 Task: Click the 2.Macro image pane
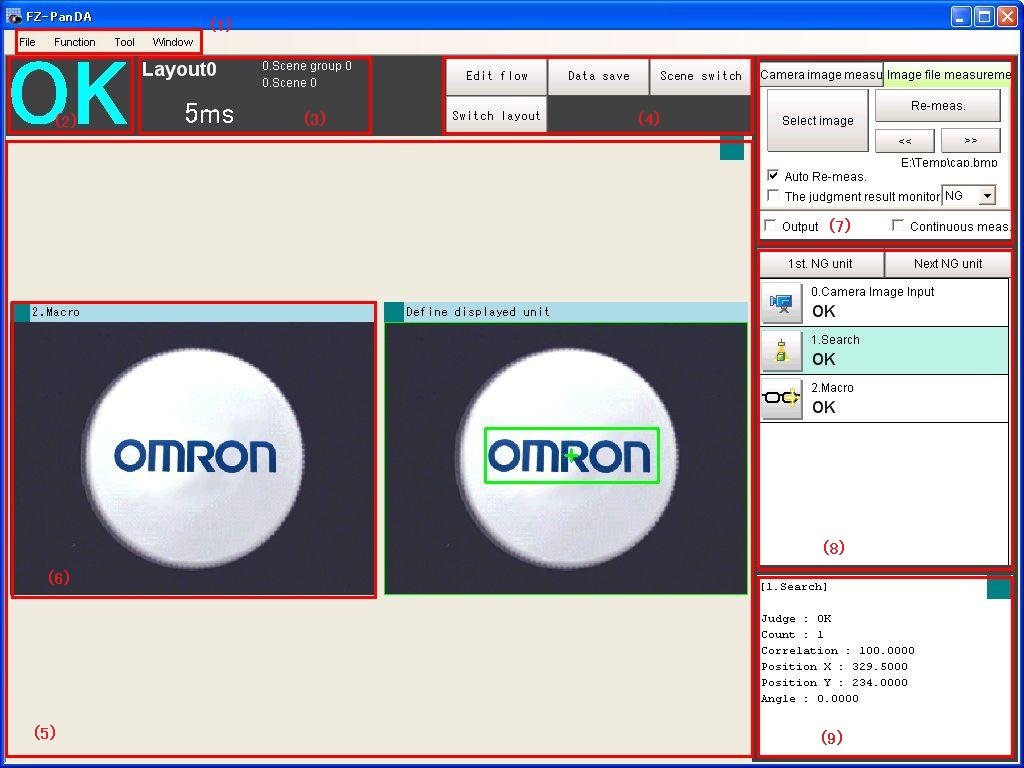coord(194,458)
